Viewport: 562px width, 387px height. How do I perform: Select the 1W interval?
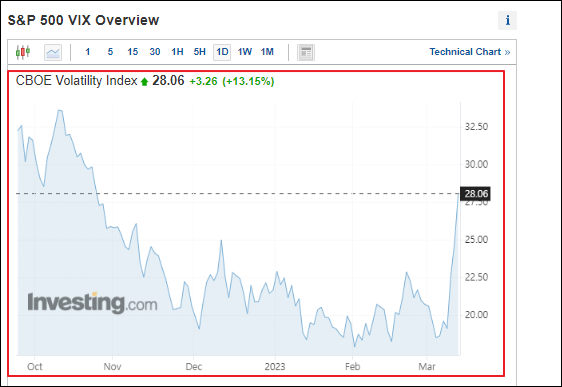coord(245,52)
